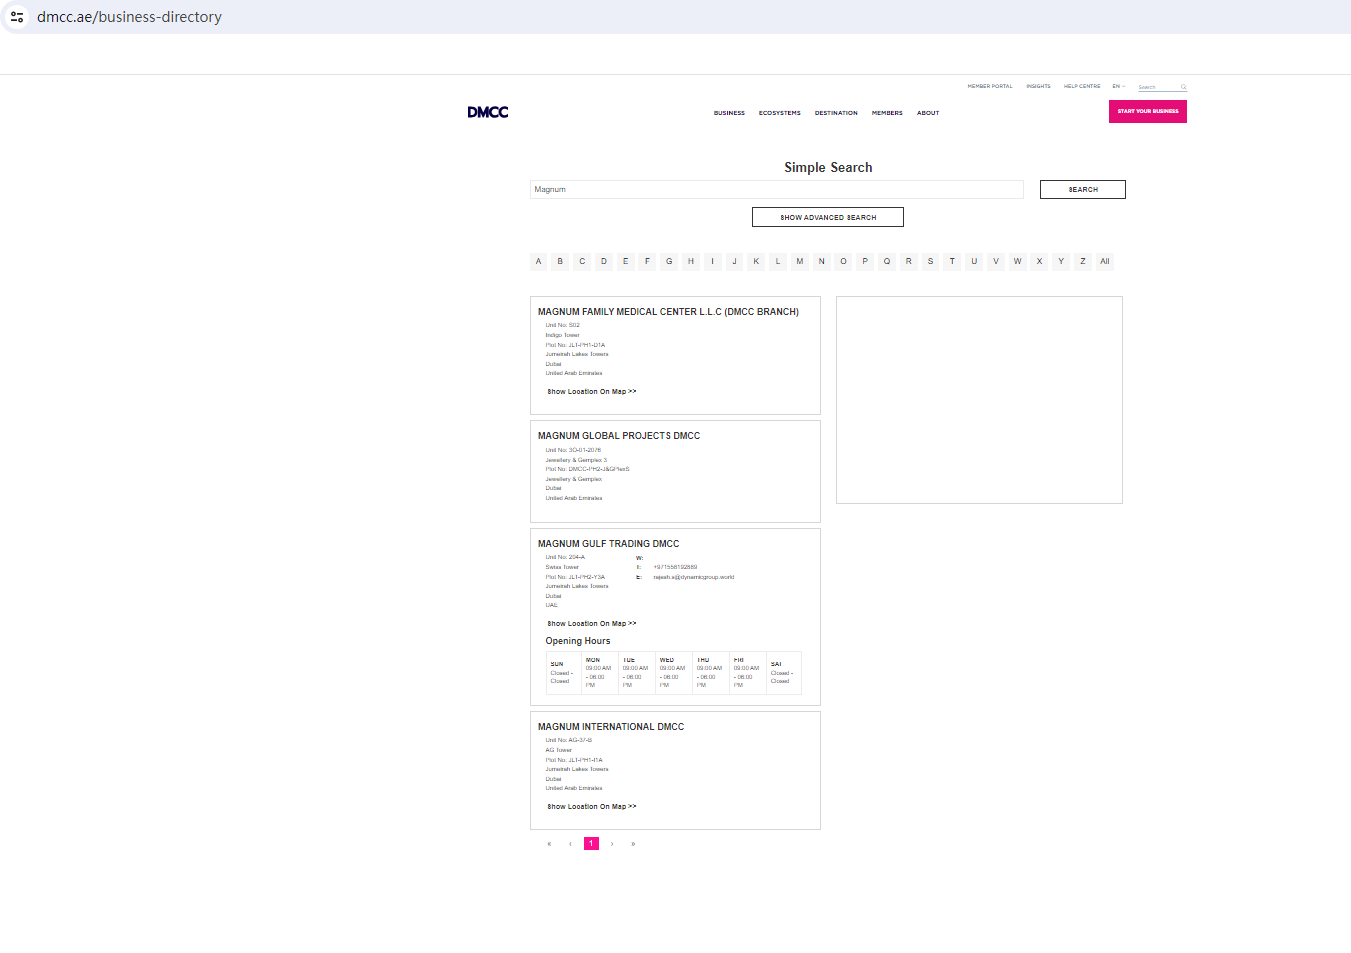This screenshot has height=953, width=1351.
Task: Filter directory by letter Z
Action: (x=1083, y=262)
